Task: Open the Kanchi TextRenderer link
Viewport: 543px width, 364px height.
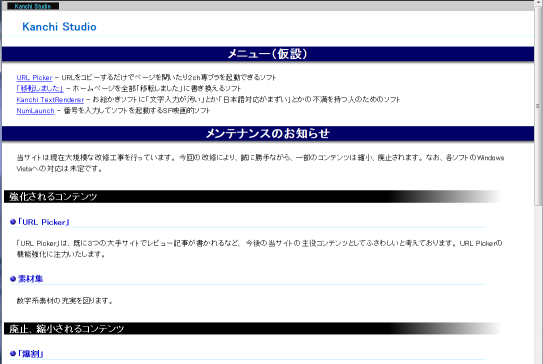Action: (50, 100)
